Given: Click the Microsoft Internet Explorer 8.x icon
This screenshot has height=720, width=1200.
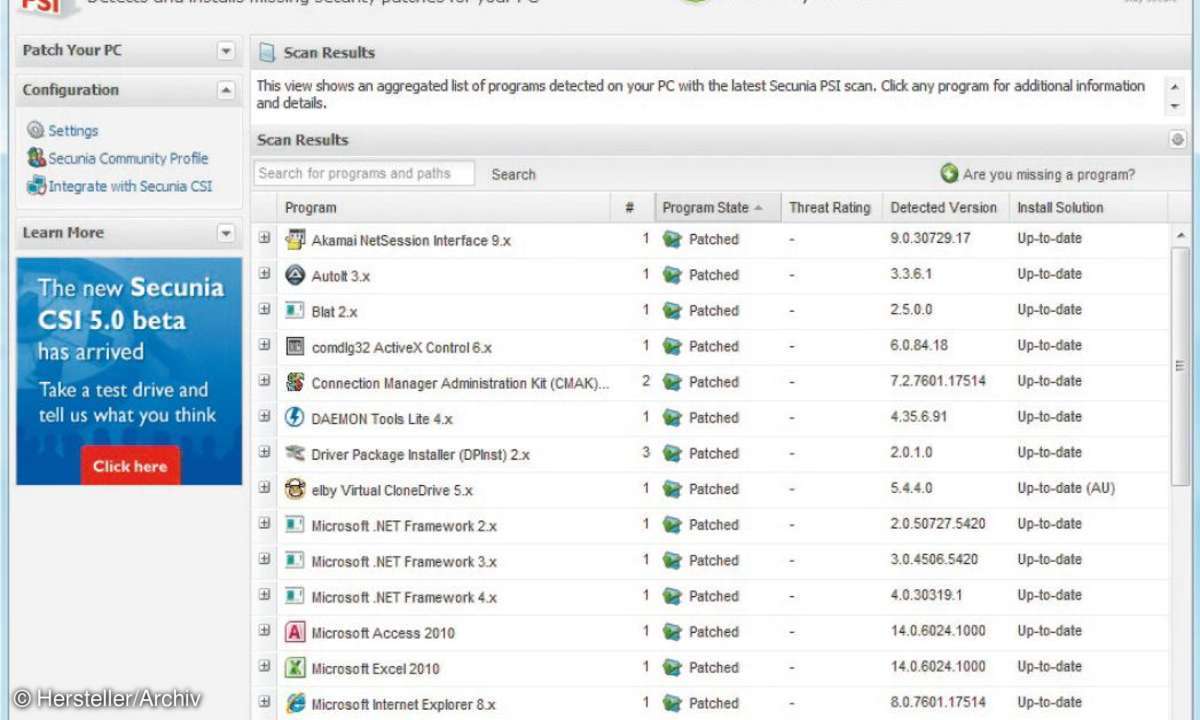Looking at the screenshot, I should click(x=295, y=703).
